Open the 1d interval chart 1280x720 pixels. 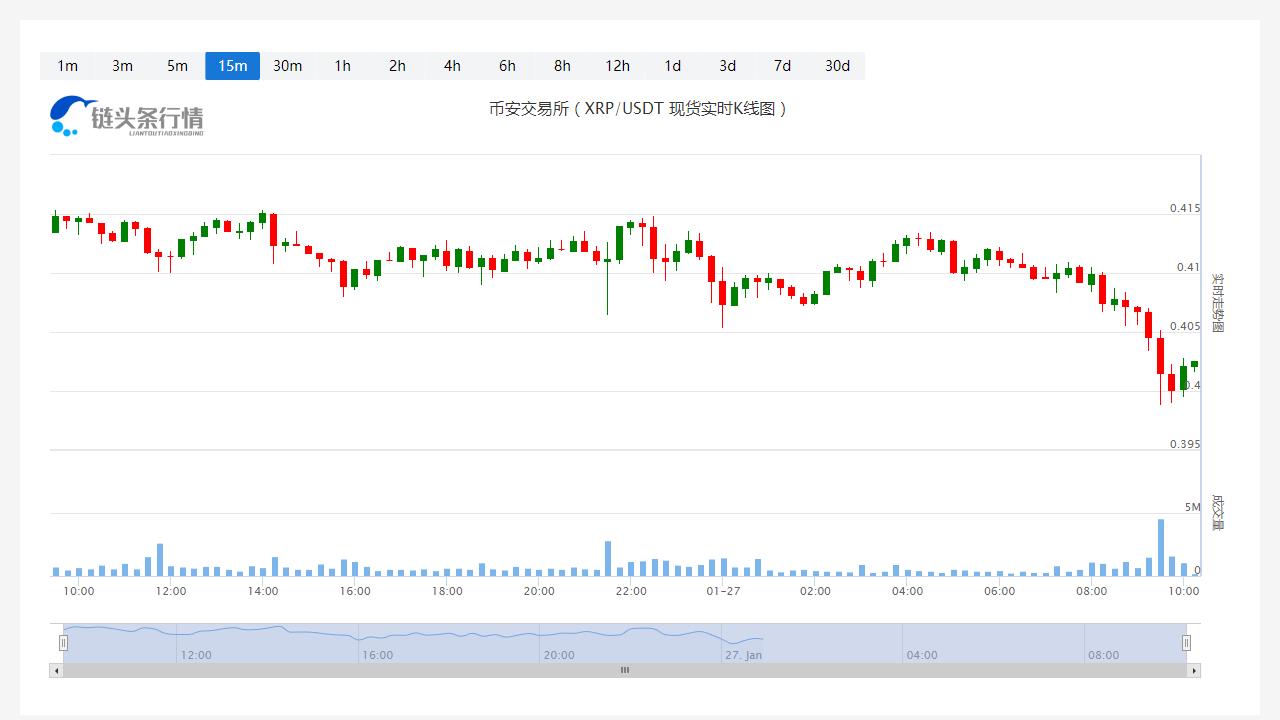pos(672,66)
